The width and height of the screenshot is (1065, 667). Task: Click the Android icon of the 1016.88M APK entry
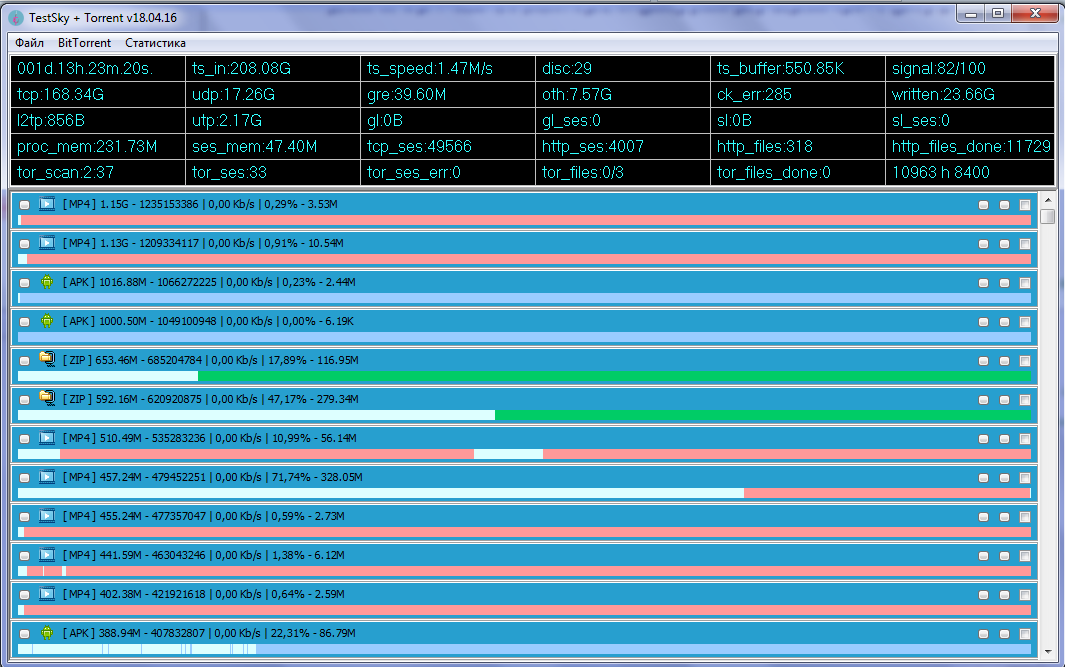click(47, 282)
